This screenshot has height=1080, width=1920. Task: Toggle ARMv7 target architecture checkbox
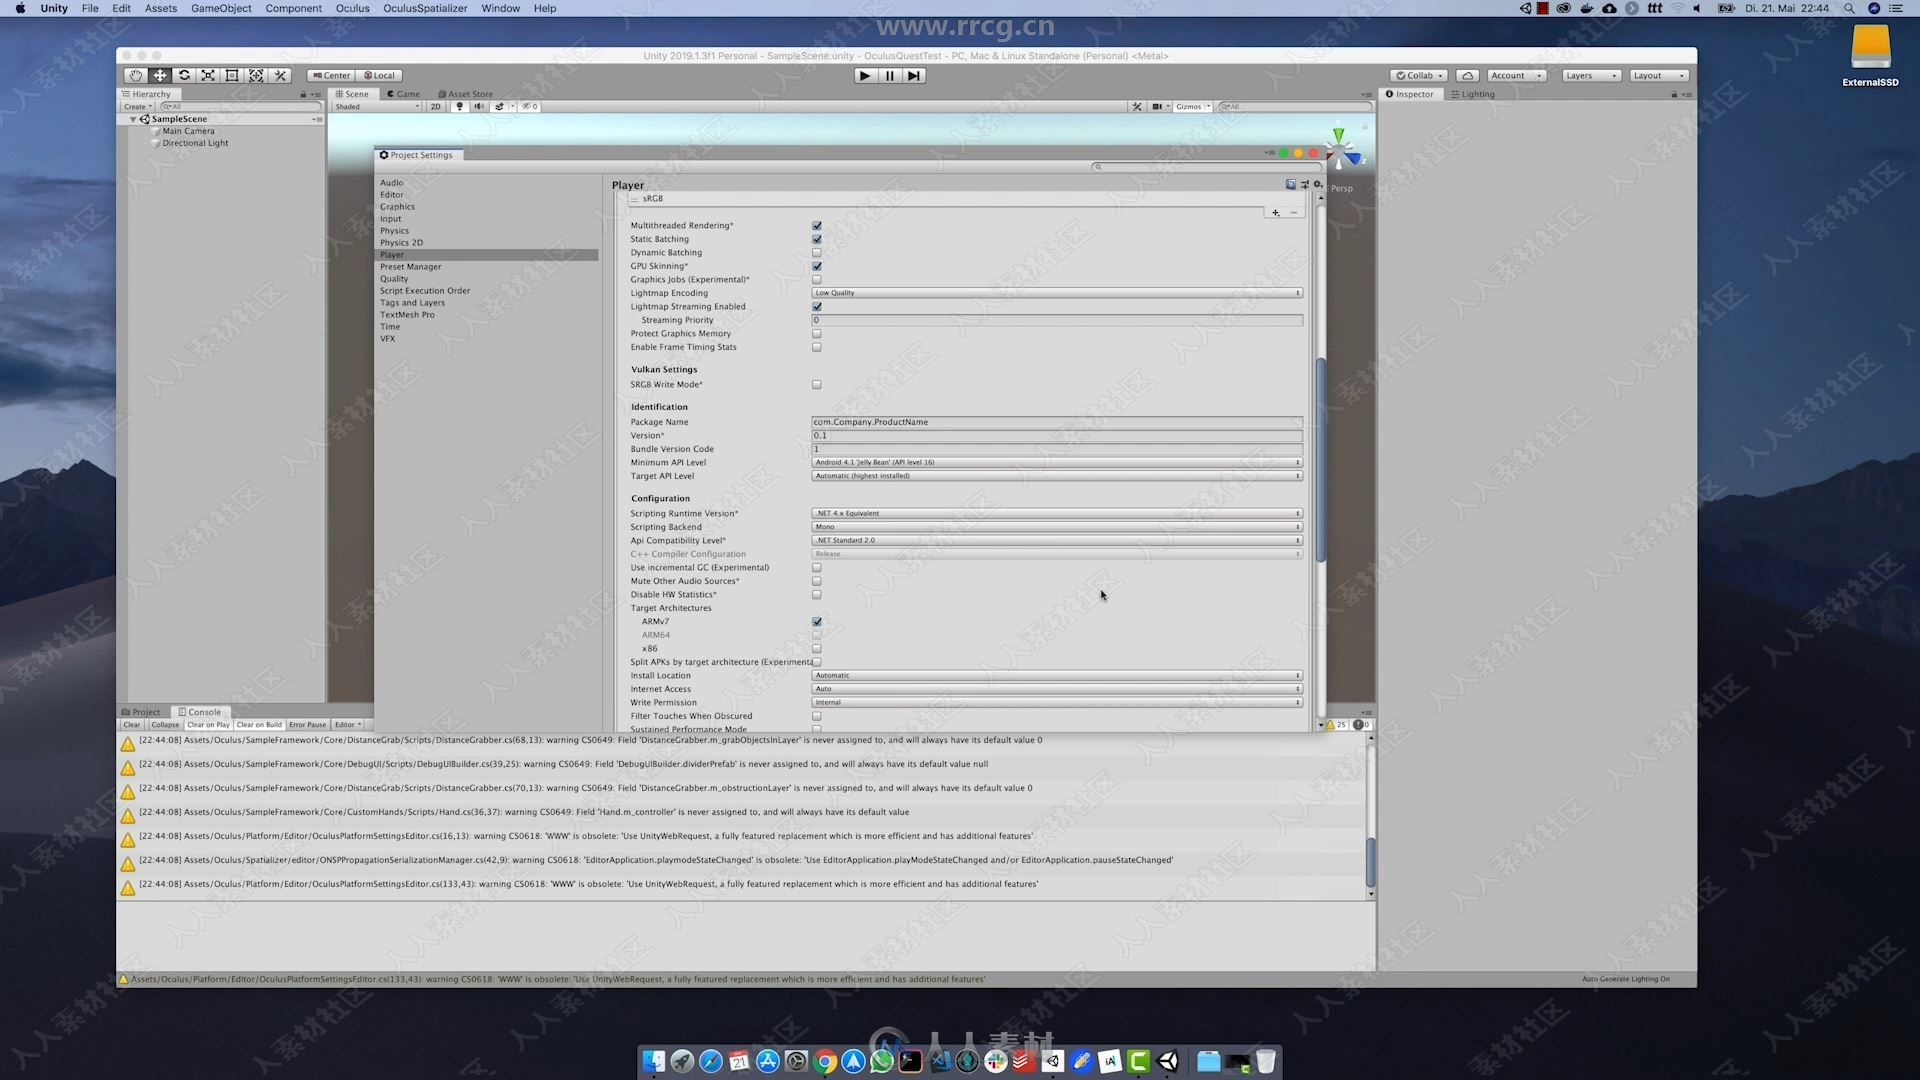[817, 622]
